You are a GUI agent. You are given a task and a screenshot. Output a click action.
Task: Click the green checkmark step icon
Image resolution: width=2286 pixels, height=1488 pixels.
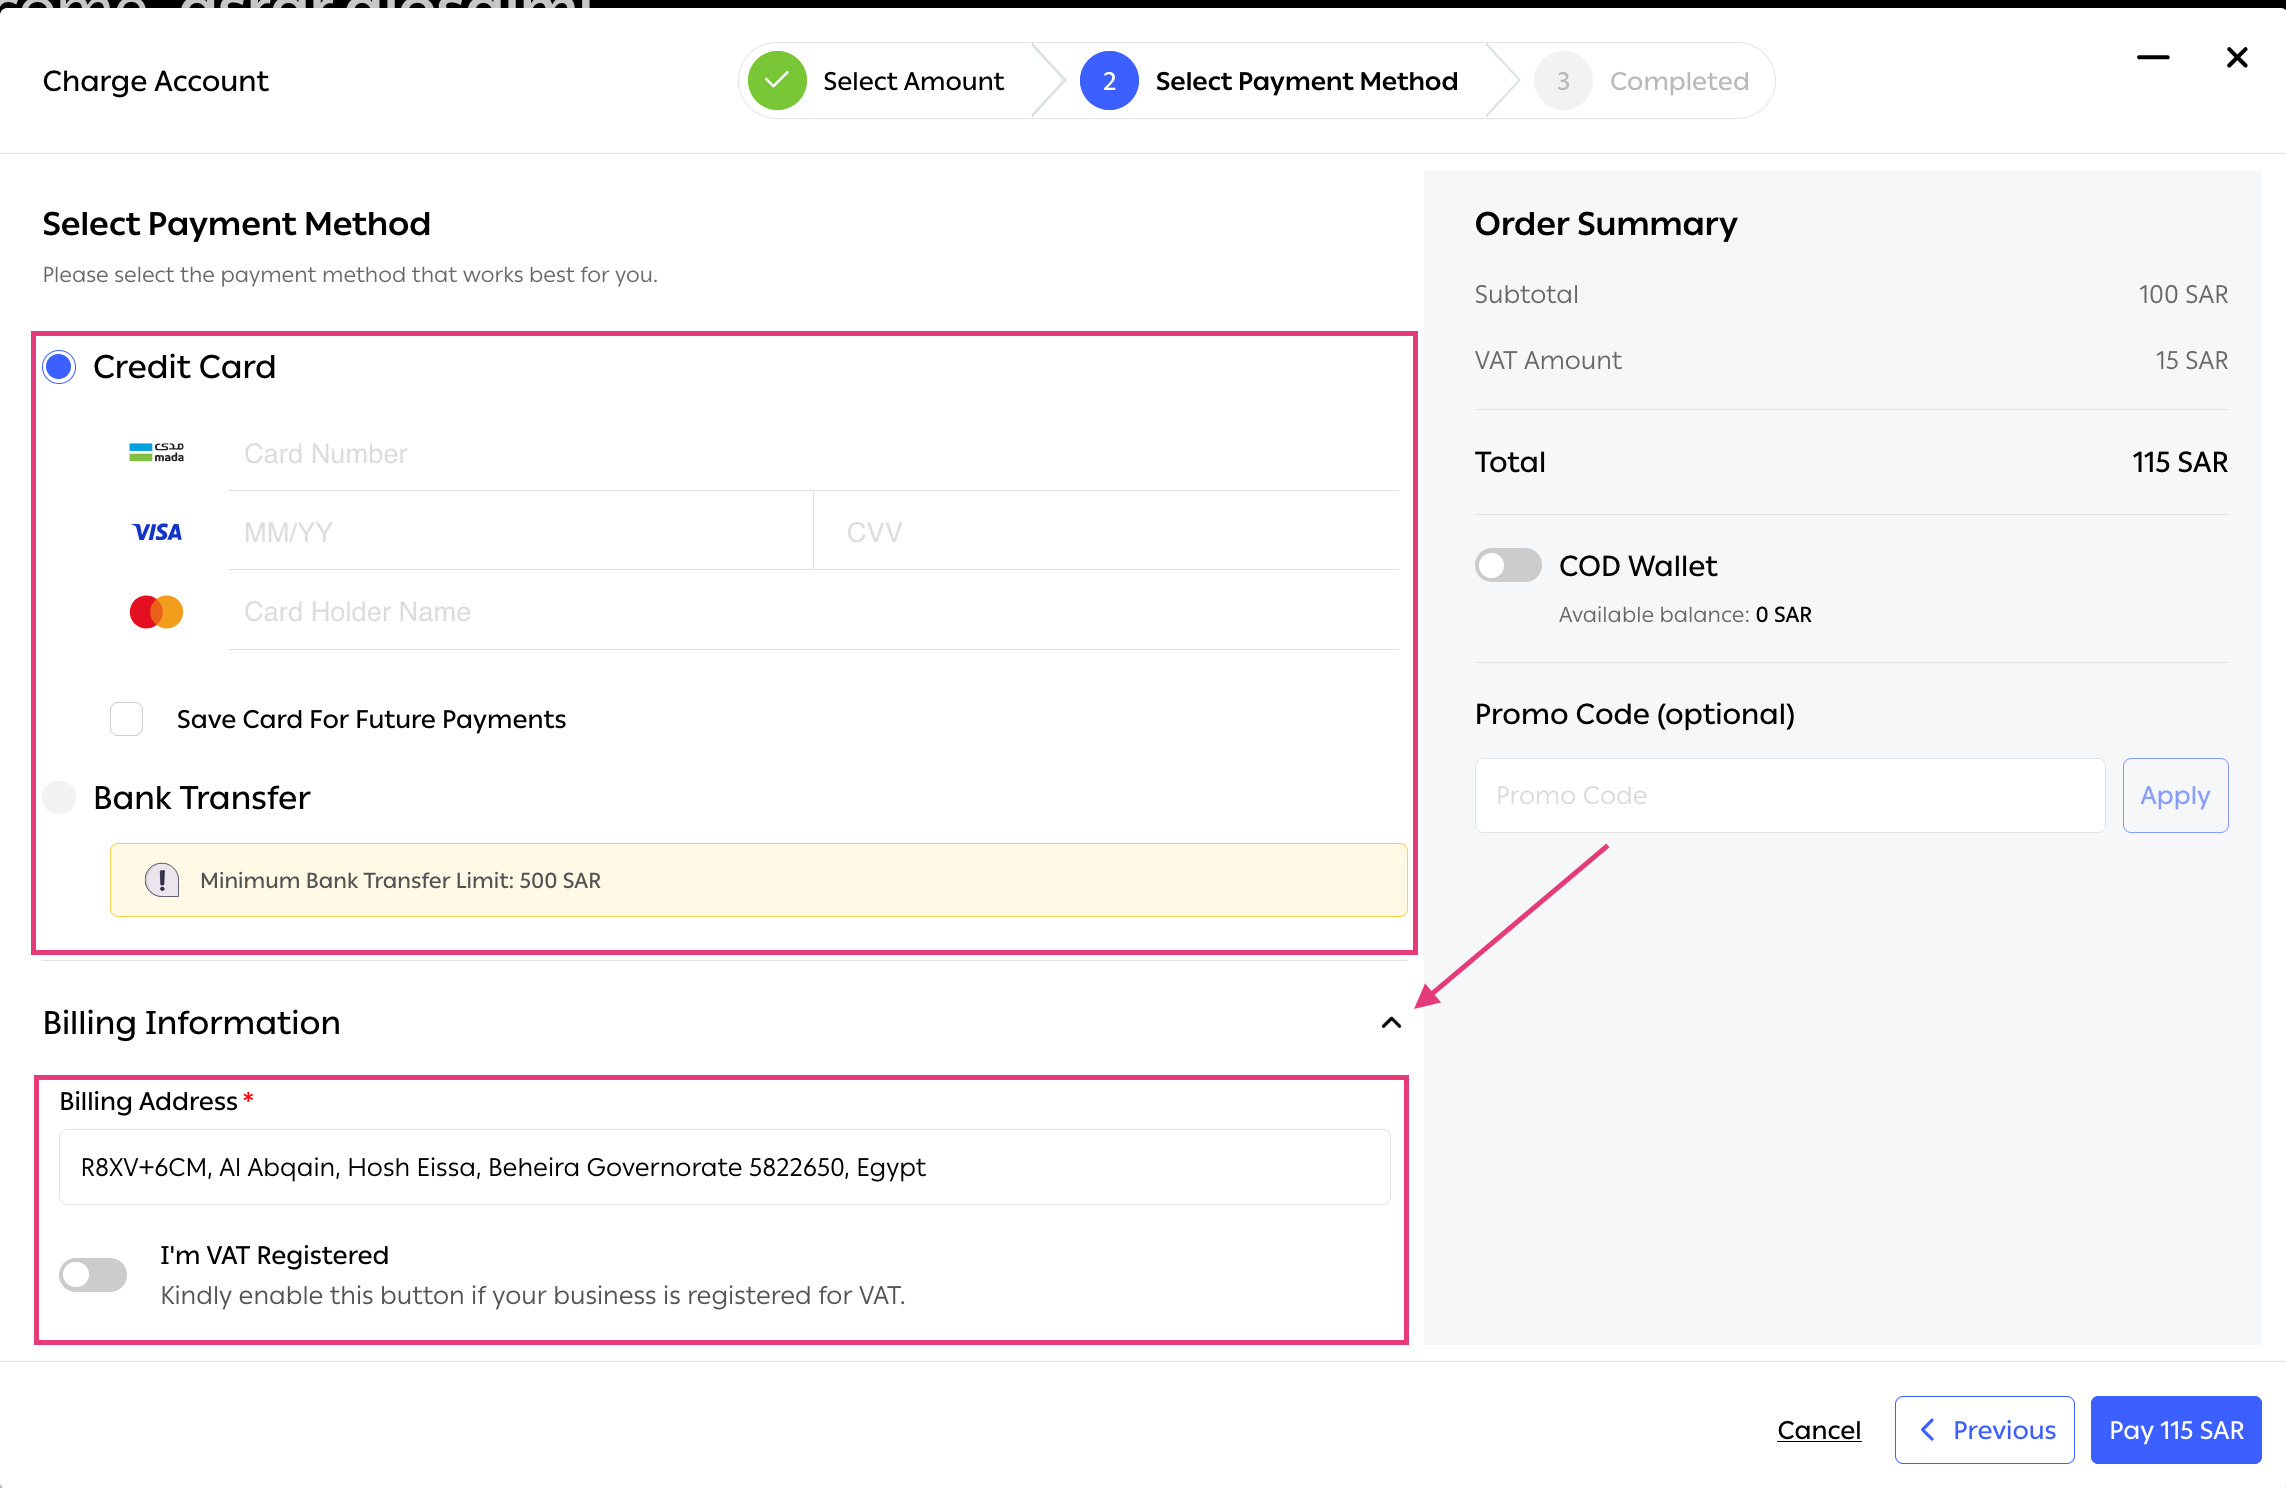[777, 81]
